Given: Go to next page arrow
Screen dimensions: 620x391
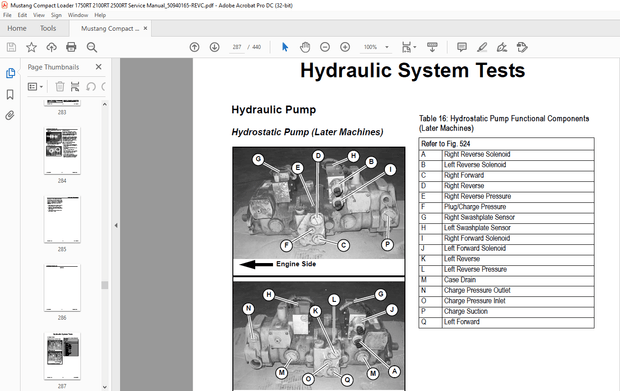Looking at the screenshot, I should coord(214,47).
